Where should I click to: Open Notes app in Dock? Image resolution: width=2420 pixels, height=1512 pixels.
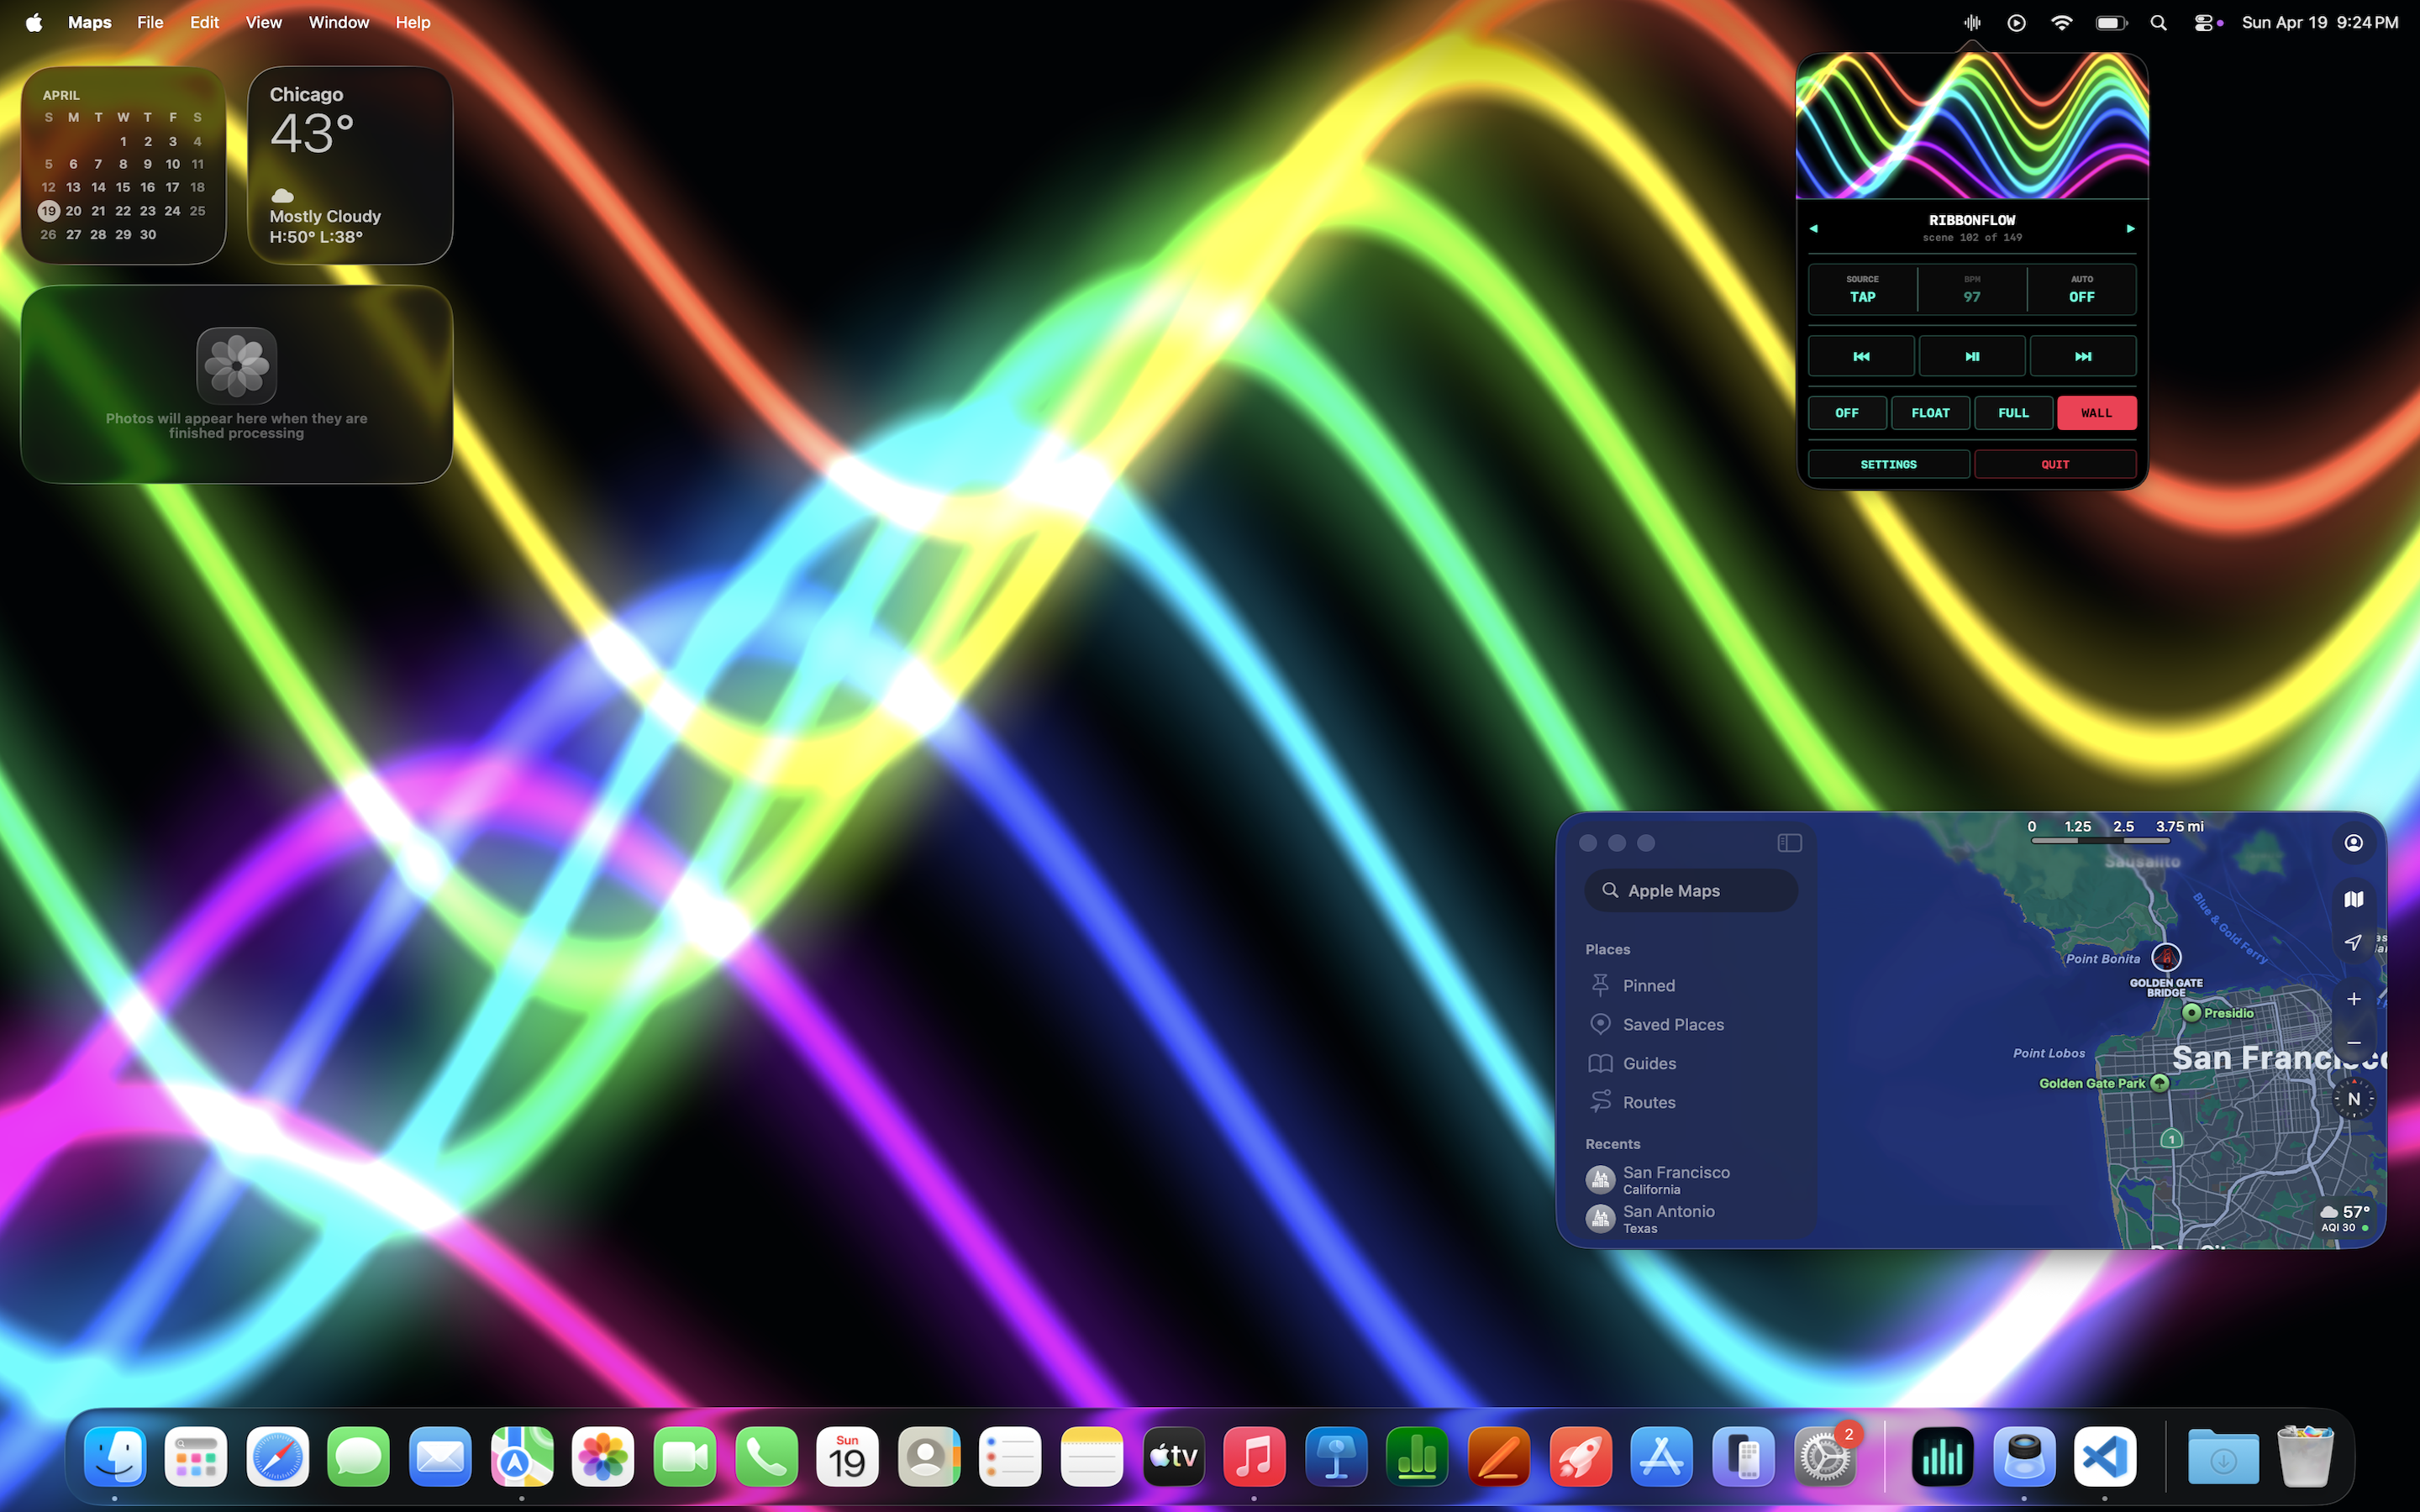(x=1092, y=1457)
